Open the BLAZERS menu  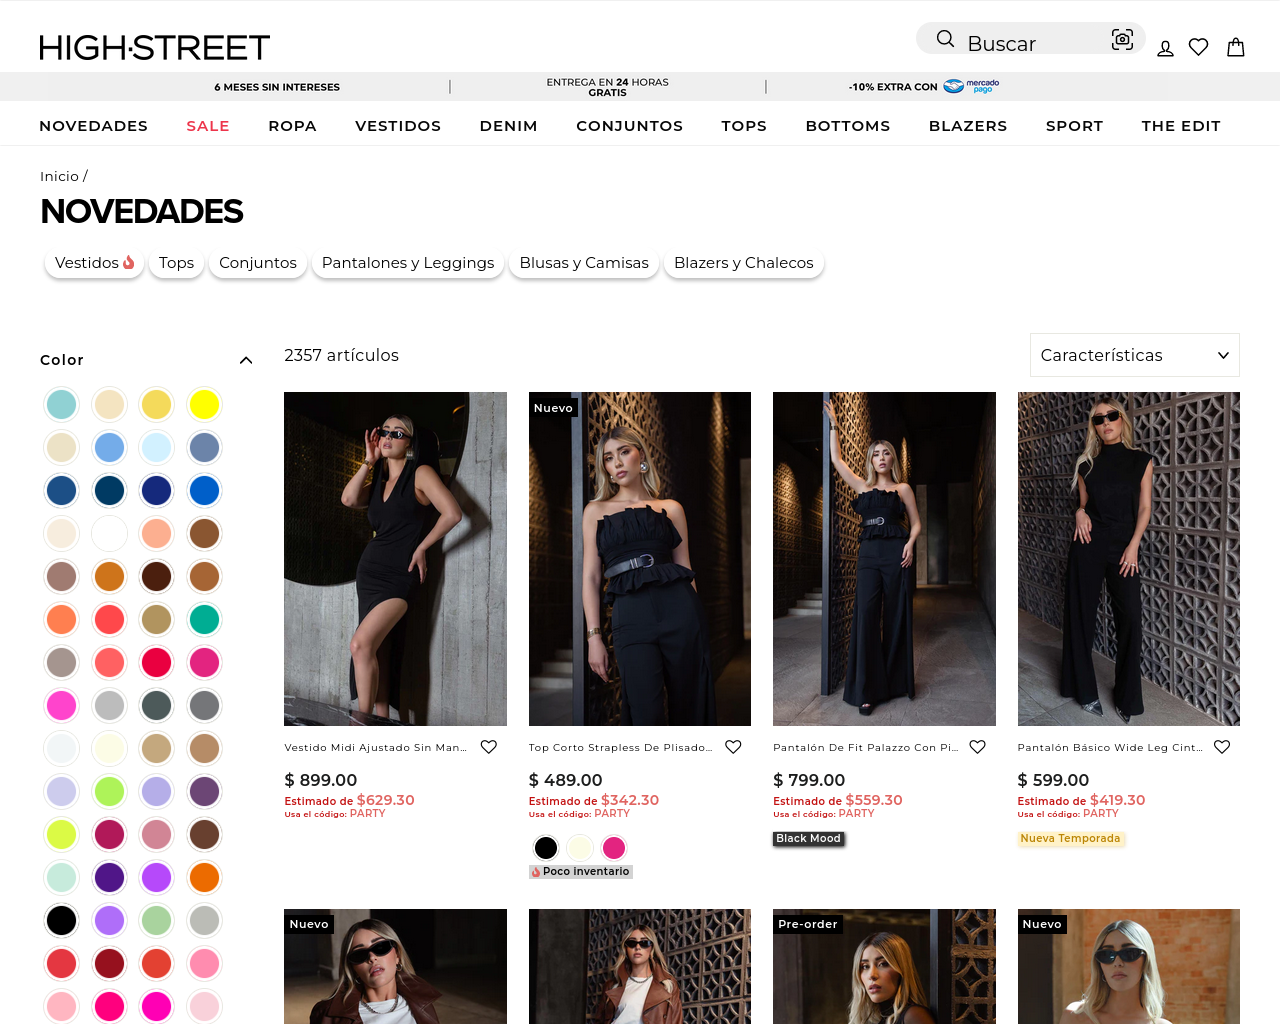968,126
